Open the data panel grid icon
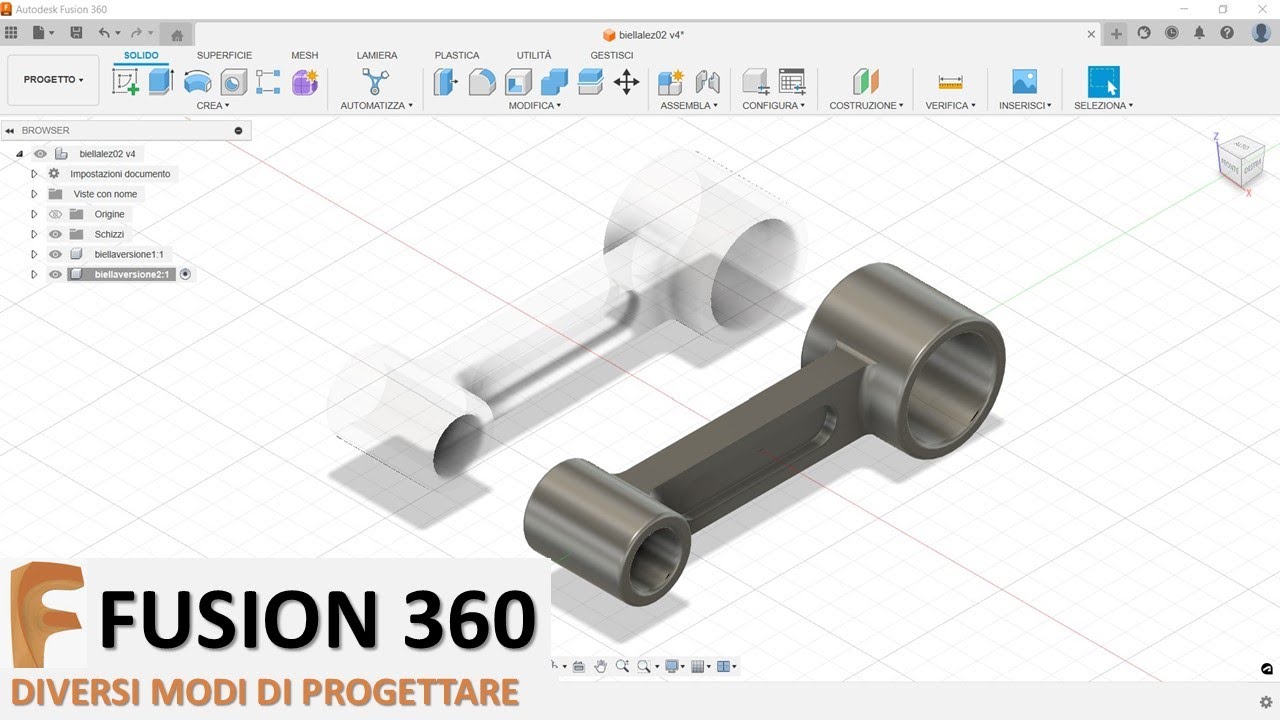Screen dimensions: 1280x720 coord(11,33)
